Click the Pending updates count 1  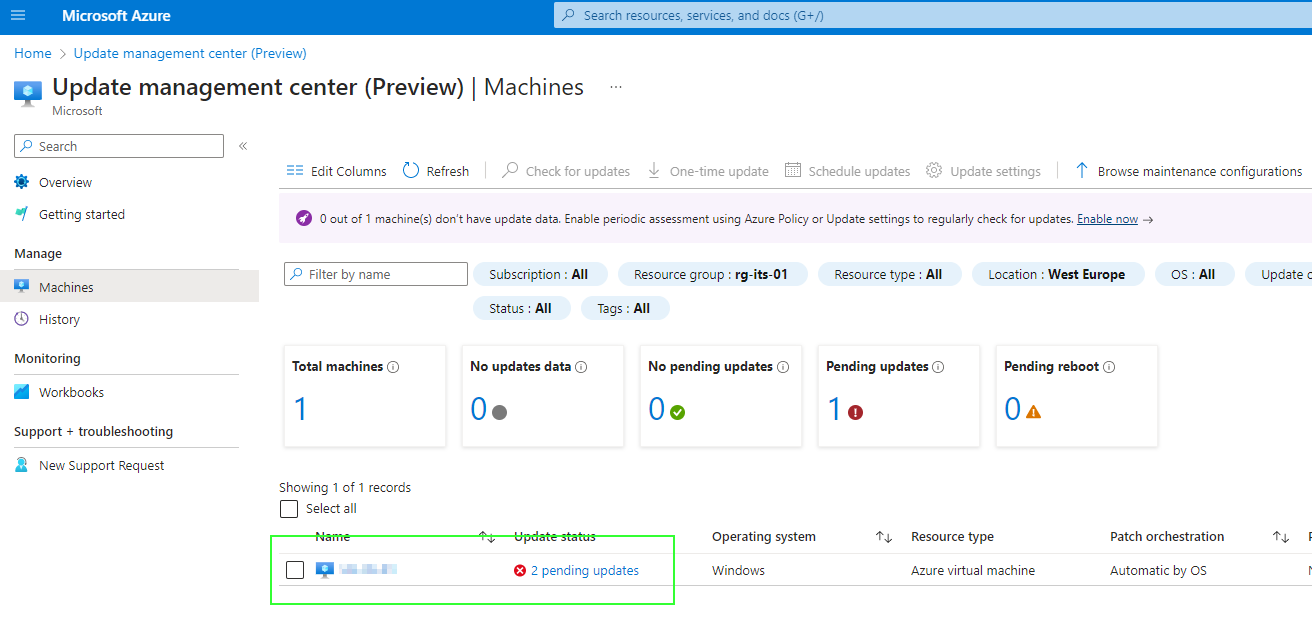click(x=835, y=408)
